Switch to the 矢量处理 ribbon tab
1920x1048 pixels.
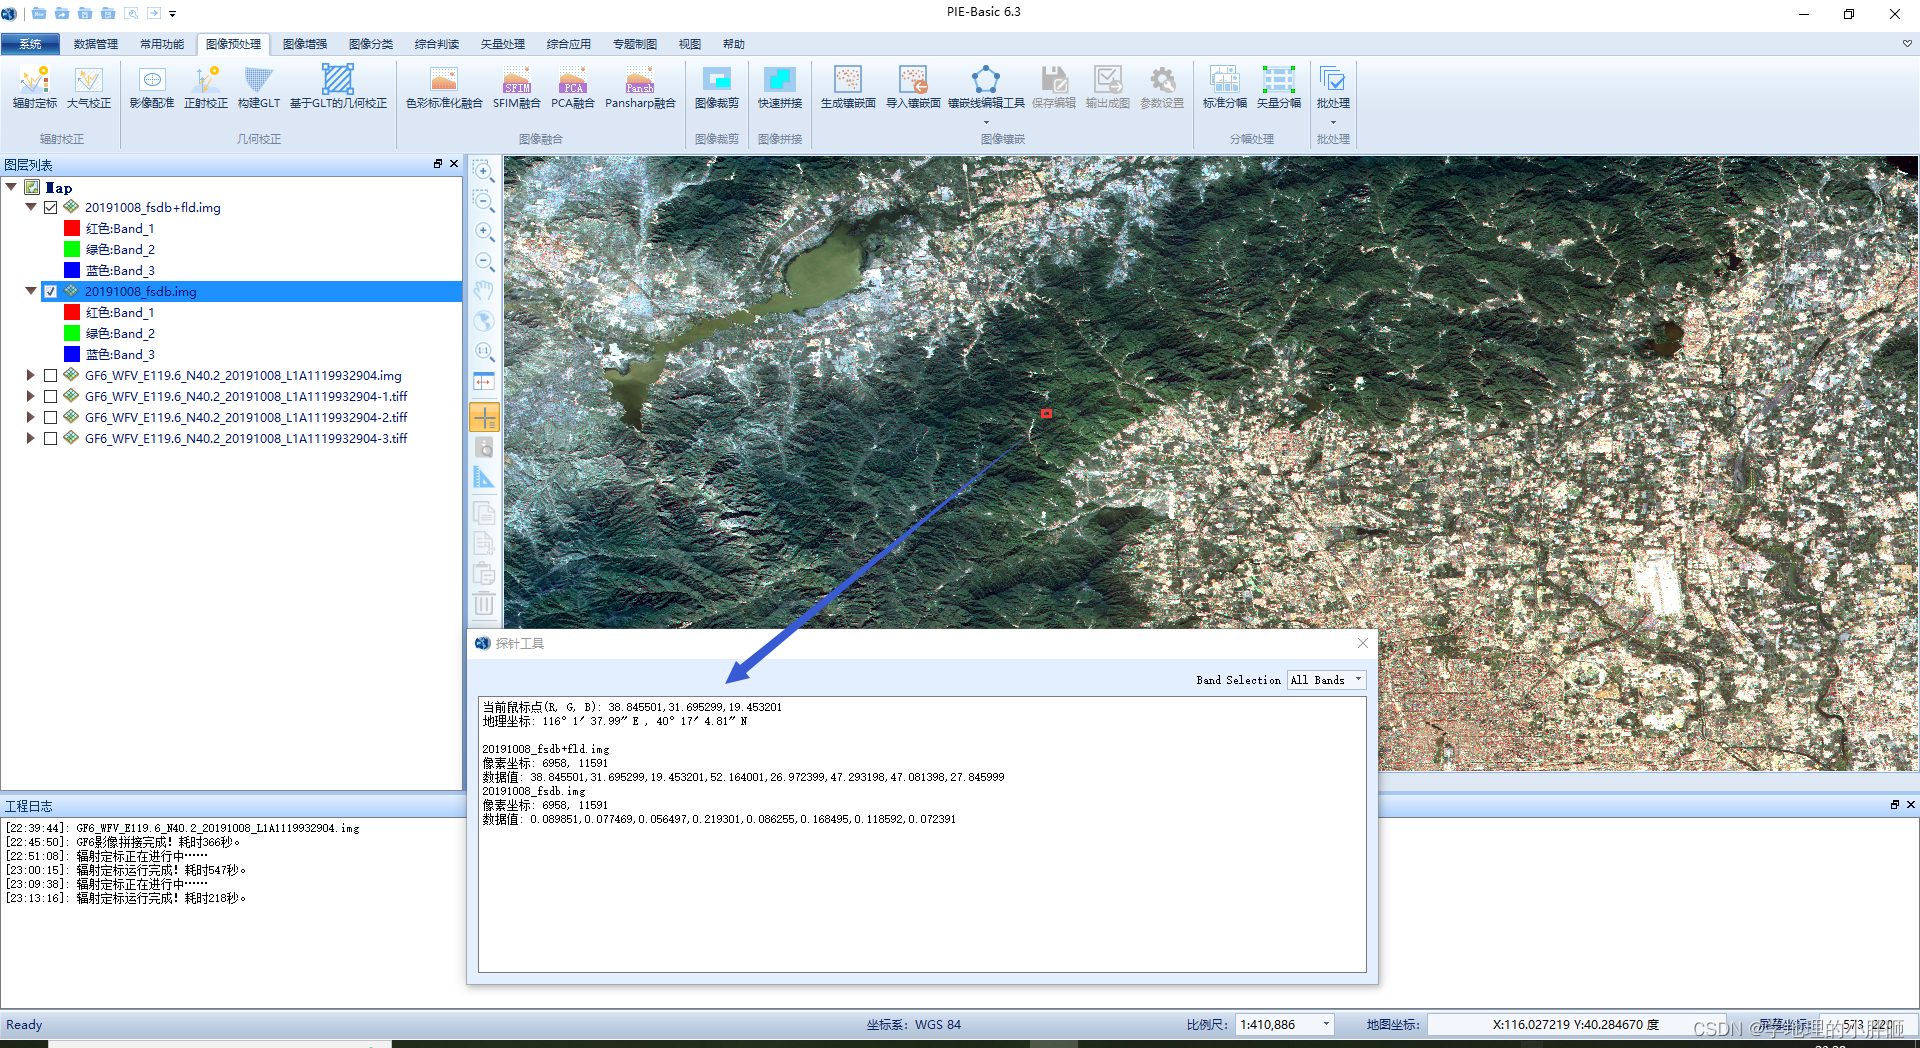[503, 44]
